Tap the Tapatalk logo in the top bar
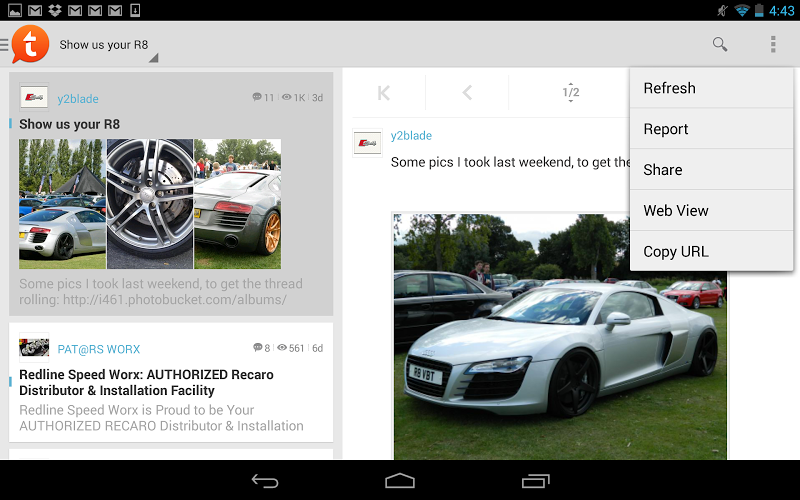This screenshot has height=500, width=800. [29, 45]
